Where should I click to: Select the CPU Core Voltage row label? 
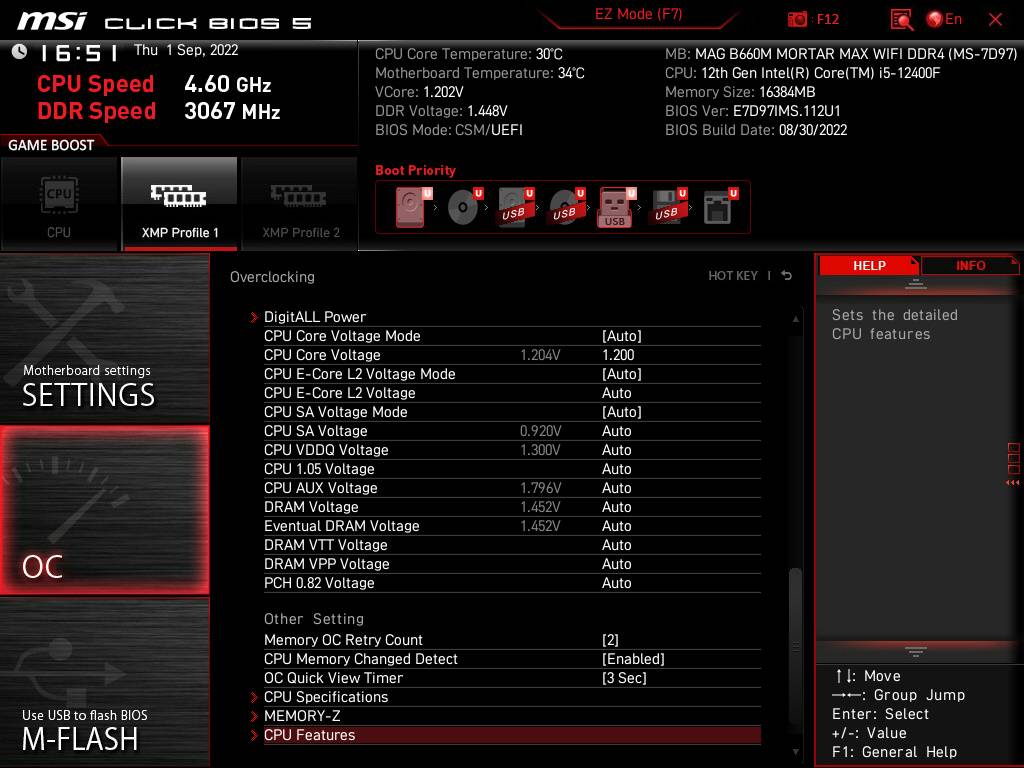coord(322,355)
